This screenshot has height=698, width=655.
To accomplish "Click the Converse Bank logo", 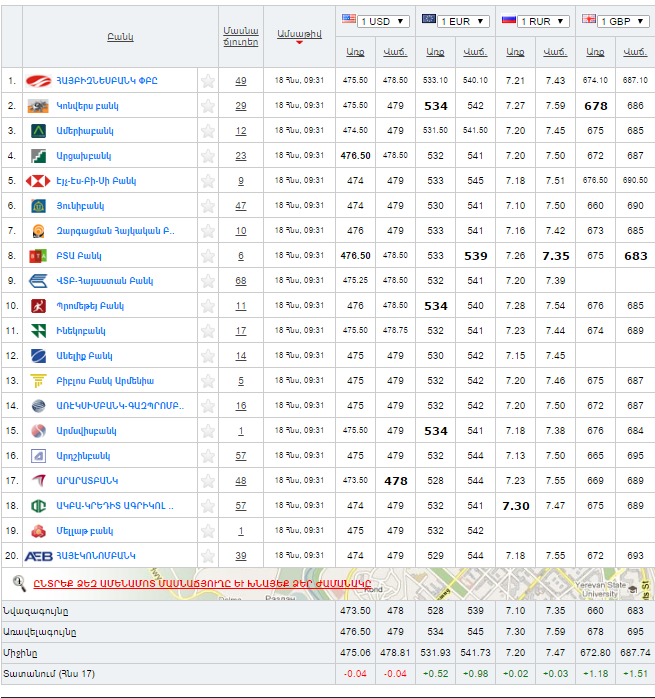I will click(x=38, y=106).
